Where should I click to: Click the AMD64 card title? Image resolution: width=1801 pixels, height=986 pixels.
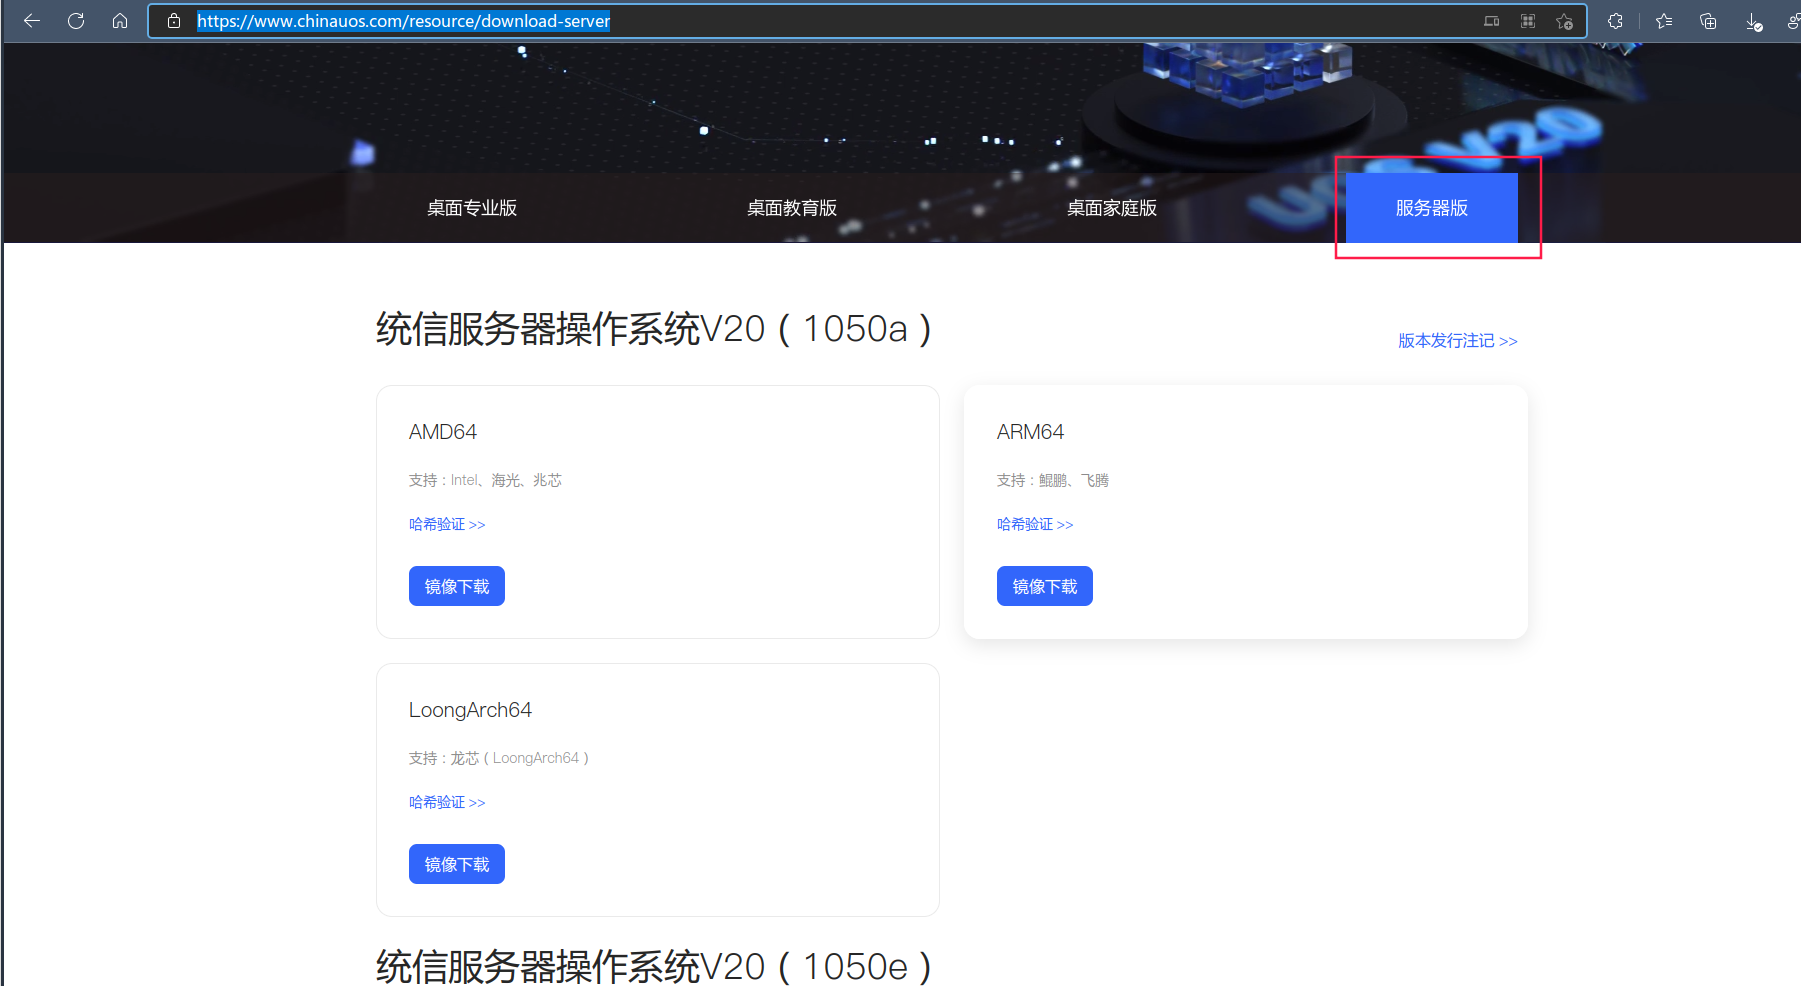pos(443,432)
